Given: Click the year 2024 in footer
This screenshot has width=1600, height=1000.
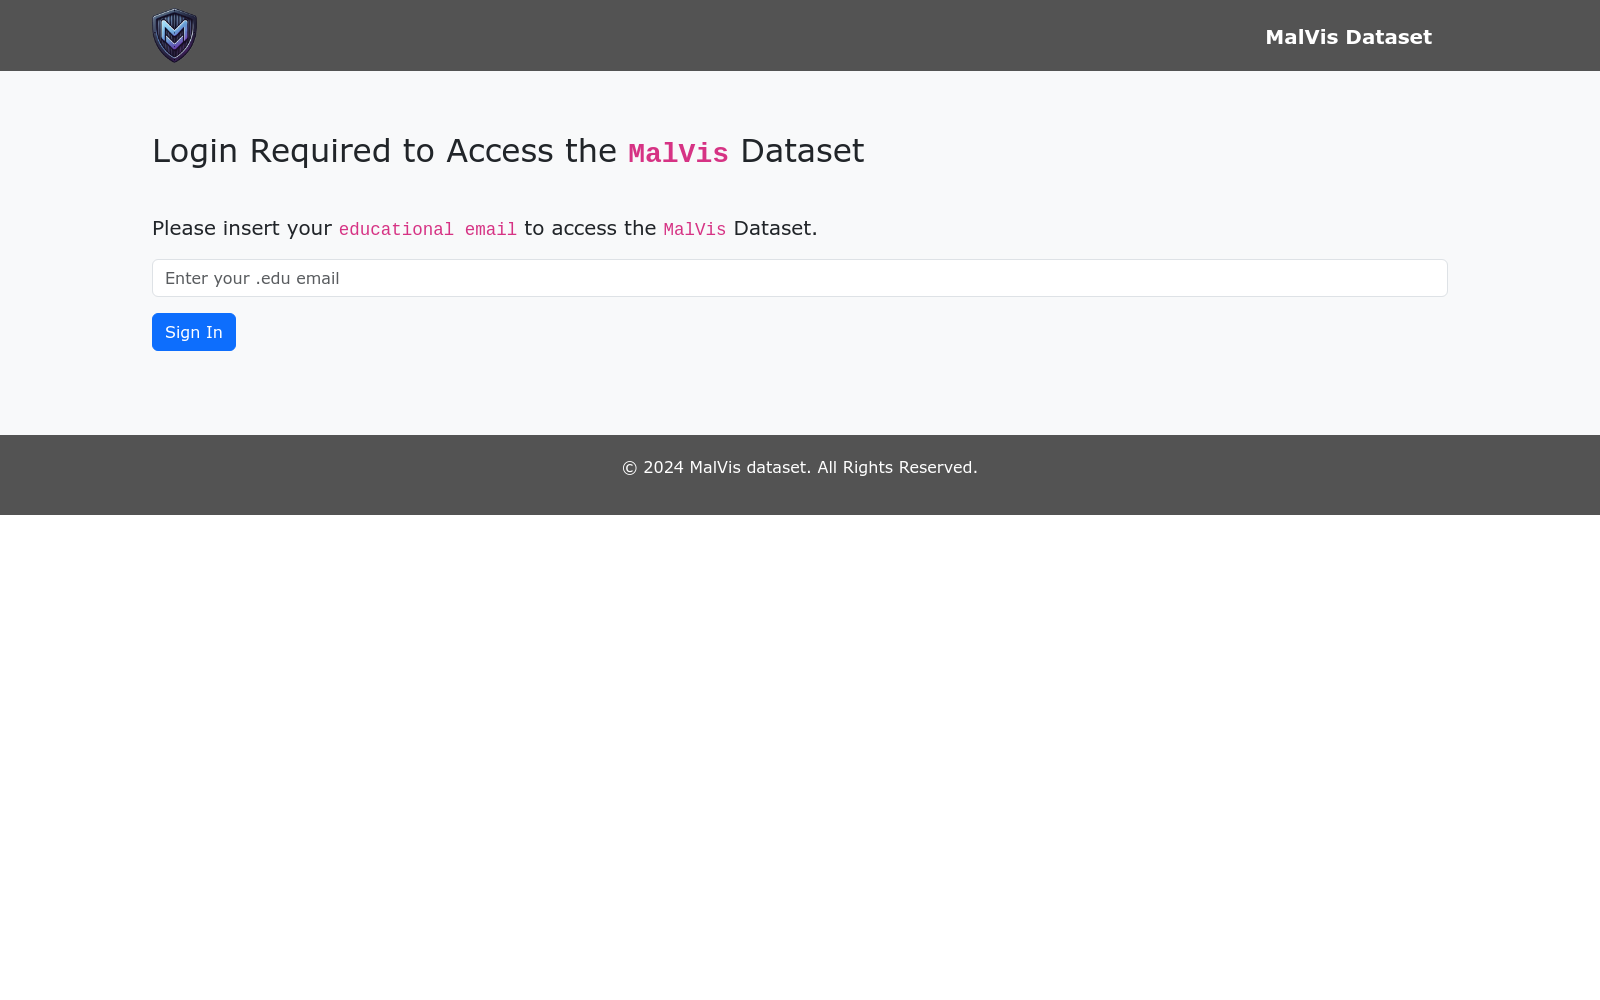Looking at the screenshot, I should 663,468.
